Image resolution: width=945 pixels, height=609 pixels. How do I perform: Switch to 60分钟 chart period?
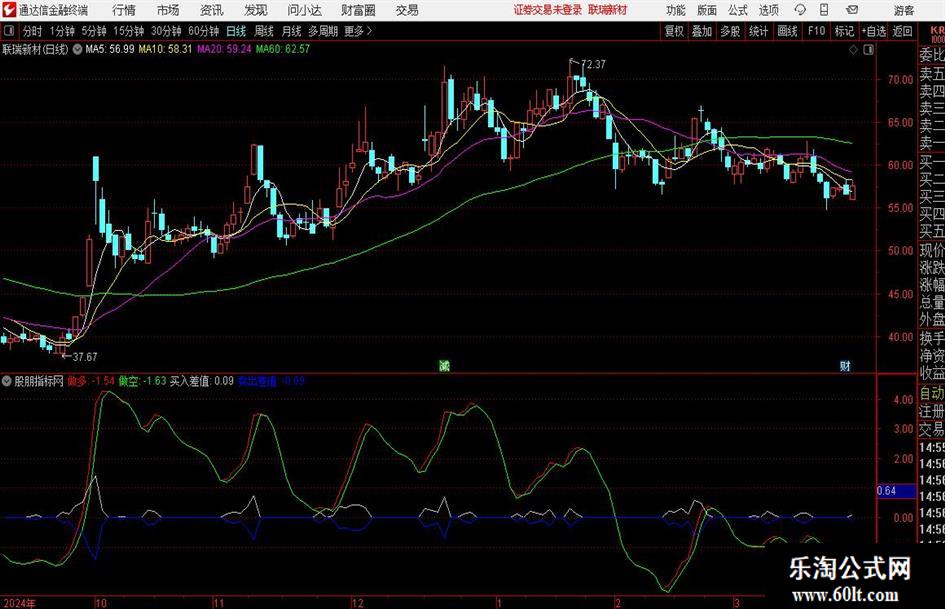(x=203, y=31)
